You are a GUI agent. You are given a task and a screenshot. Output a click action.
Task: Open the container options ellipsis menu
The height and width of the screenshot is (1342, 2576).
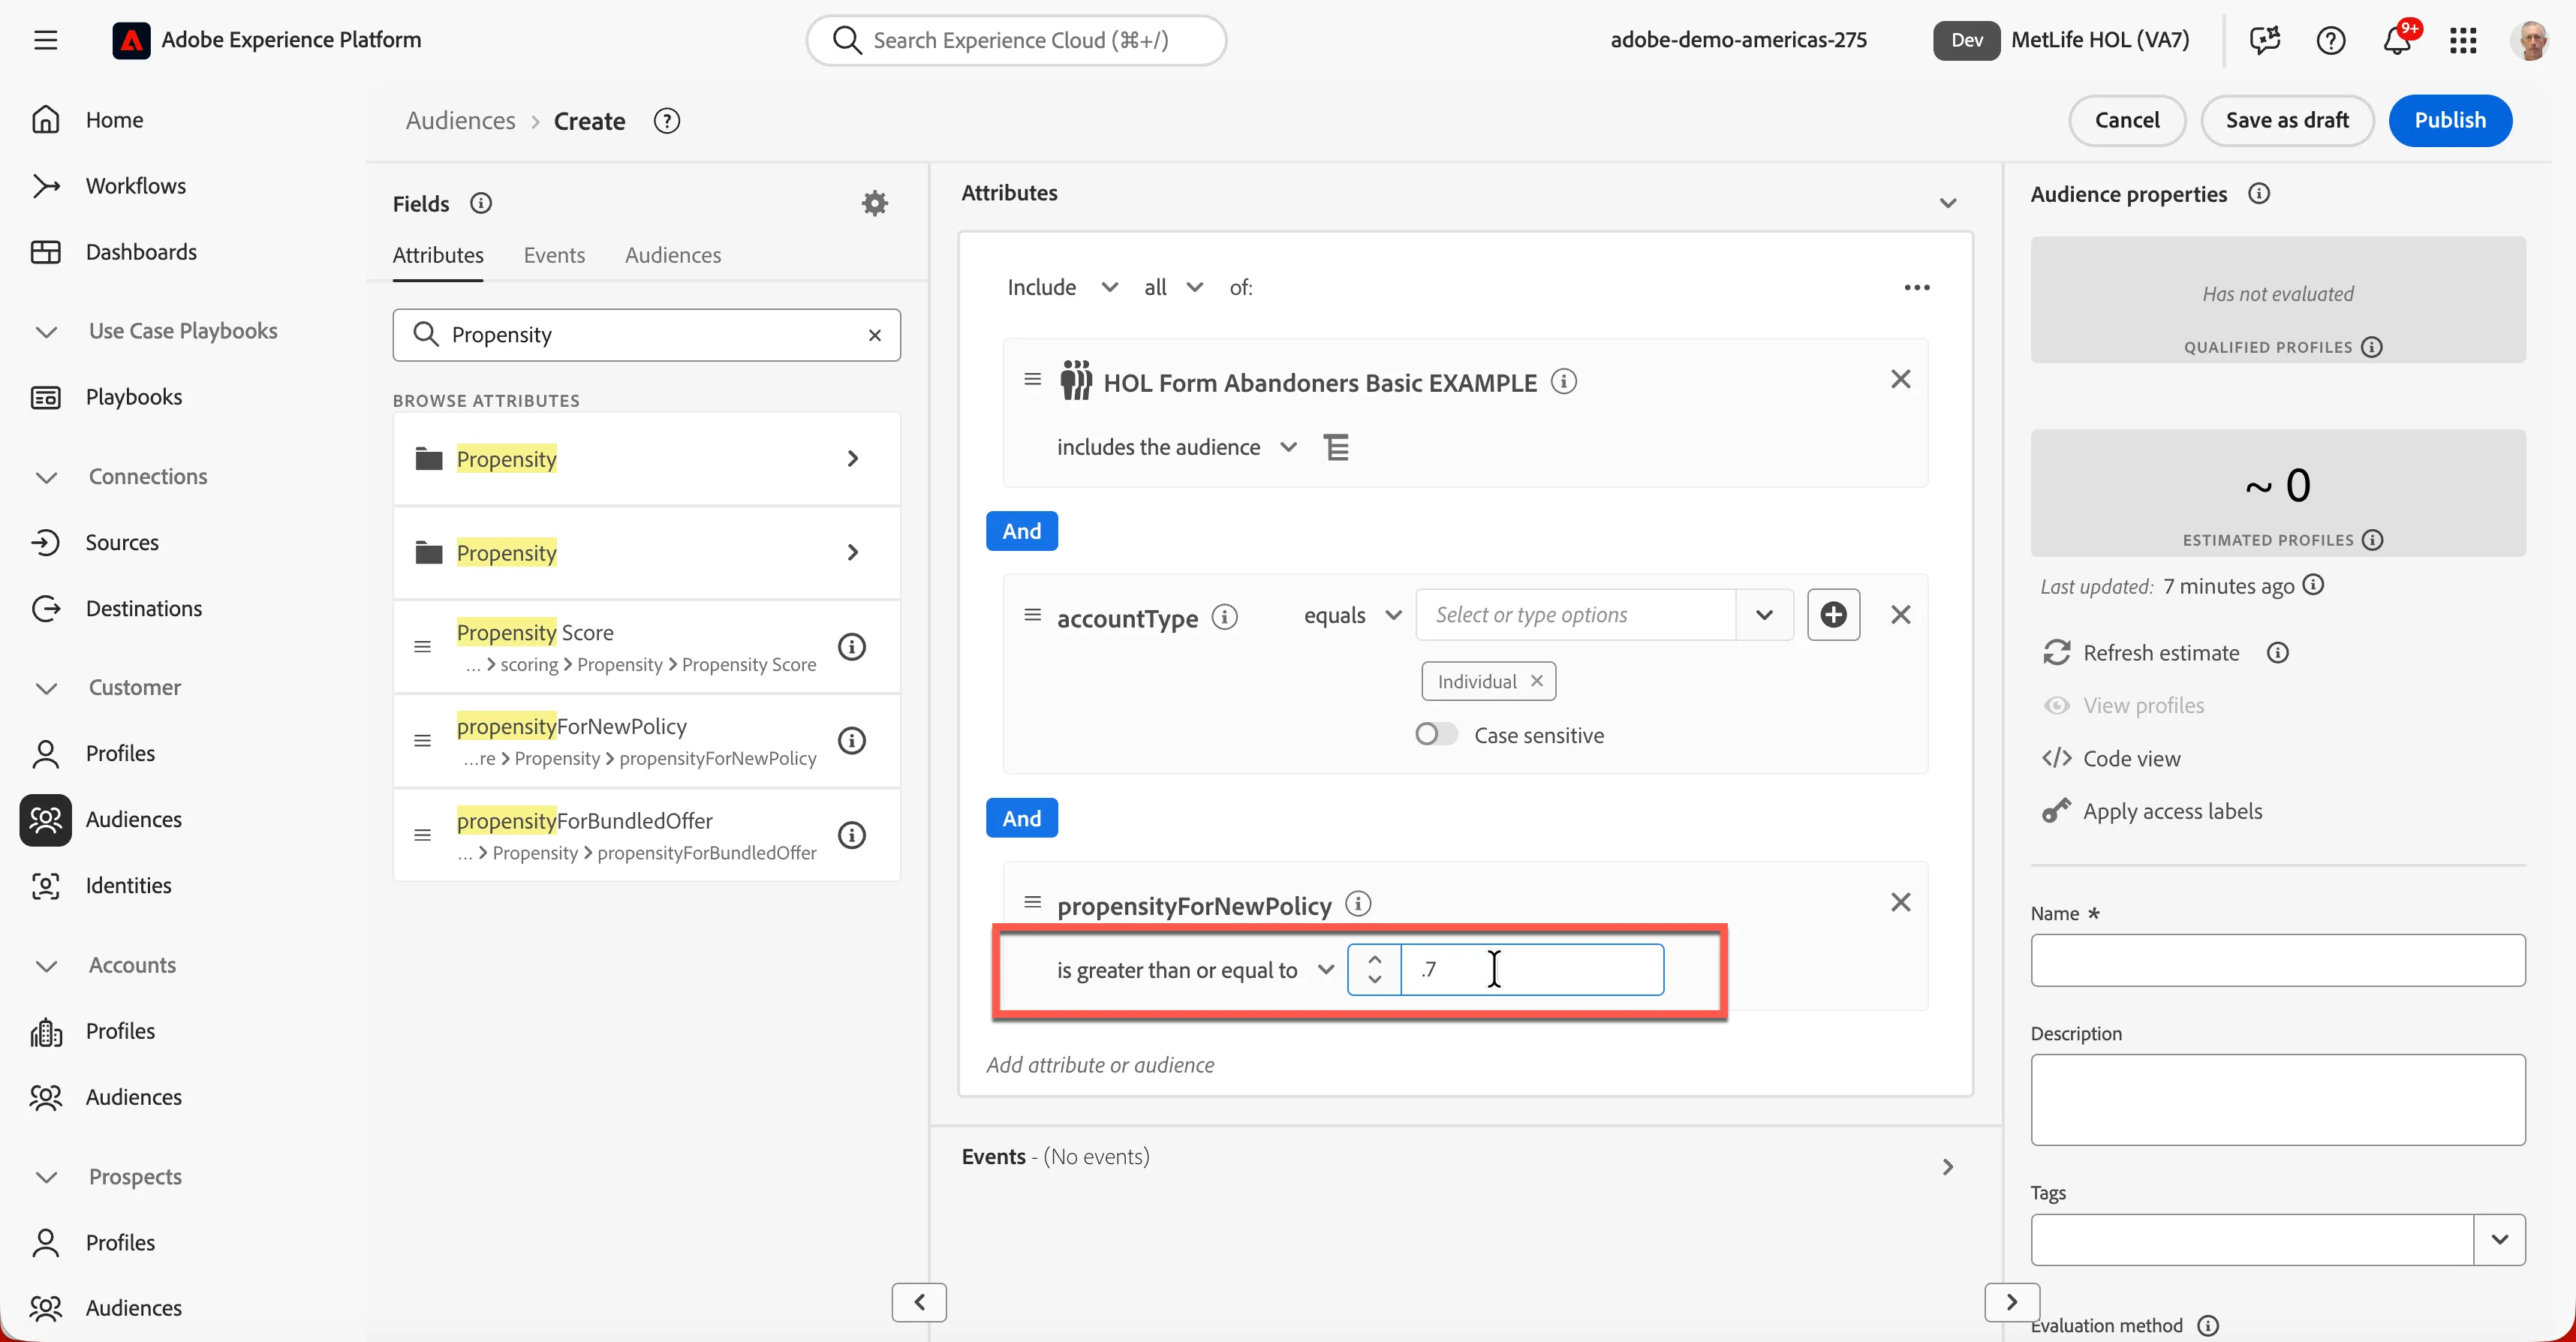(x=1917, y=287)
